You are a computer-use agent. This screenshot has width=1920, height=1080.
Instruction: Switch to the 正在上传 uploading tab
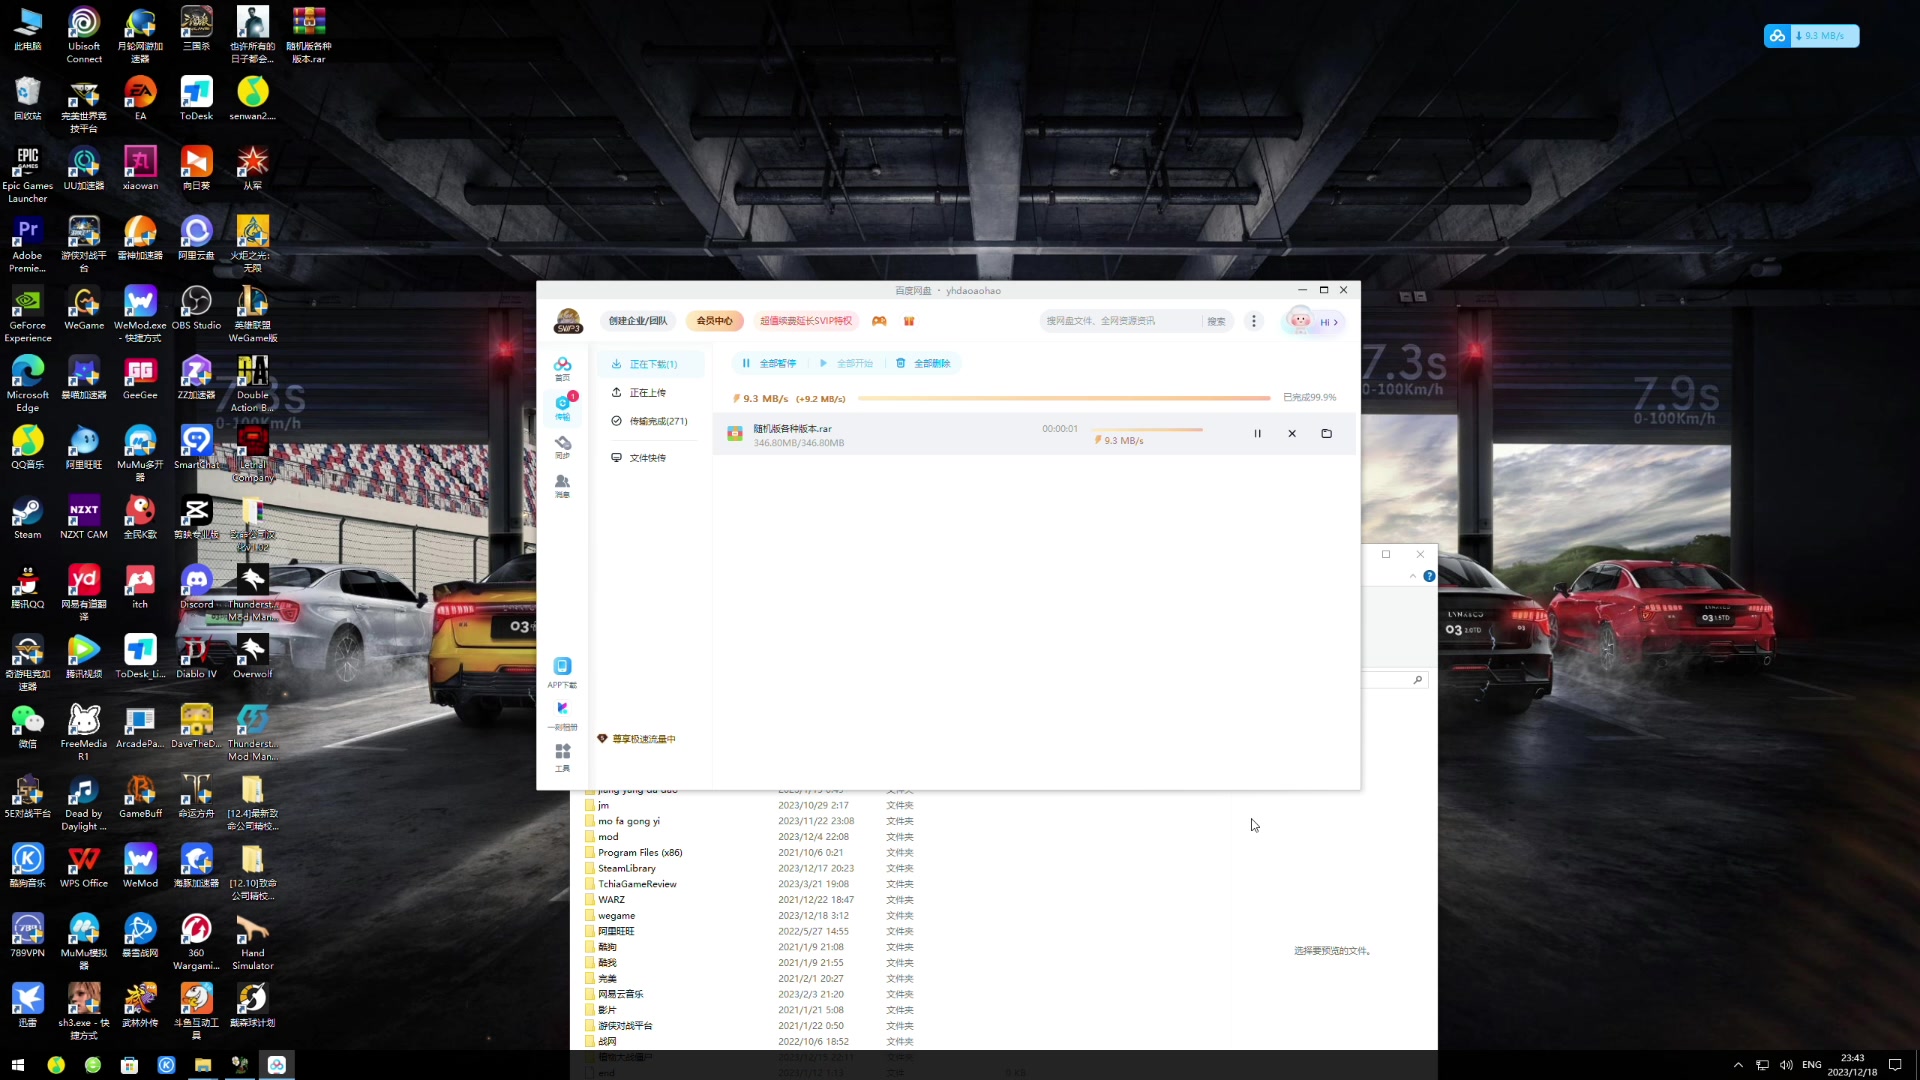point(647,393)
